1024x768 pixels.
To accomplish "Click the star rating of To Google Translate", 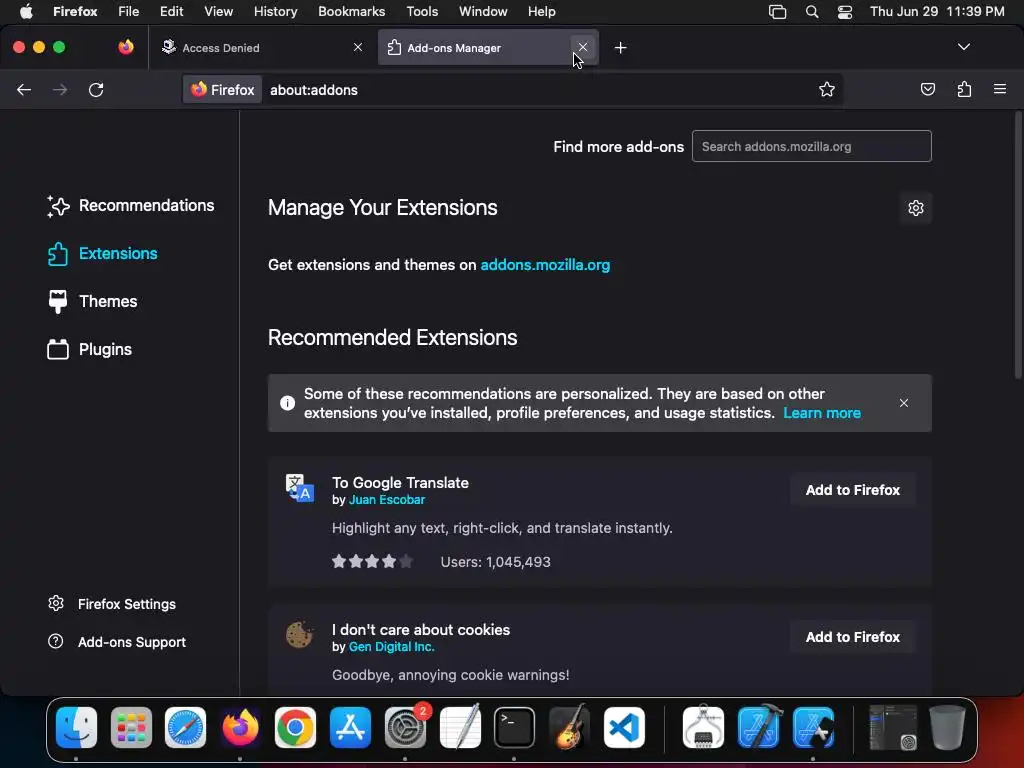I will tap(372, 561).
